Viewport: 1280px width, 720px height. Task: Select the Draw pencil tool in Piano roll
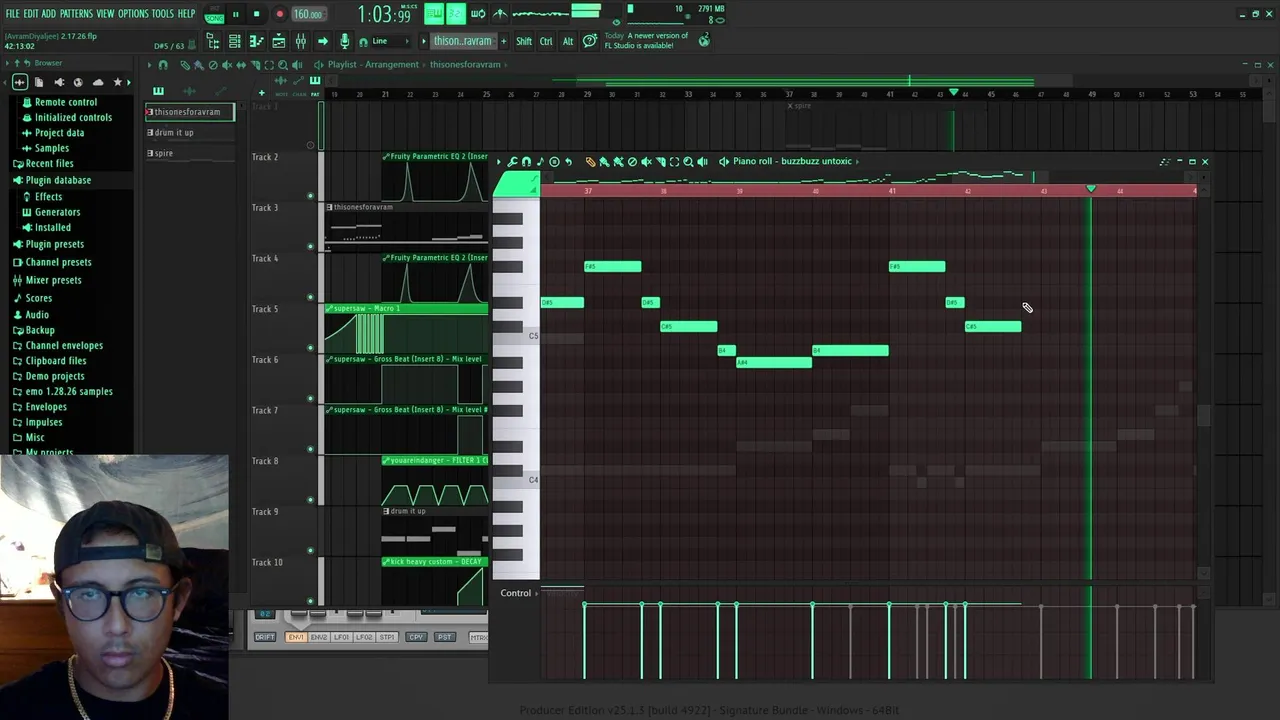pyautogui.click(x=591, y=161)
